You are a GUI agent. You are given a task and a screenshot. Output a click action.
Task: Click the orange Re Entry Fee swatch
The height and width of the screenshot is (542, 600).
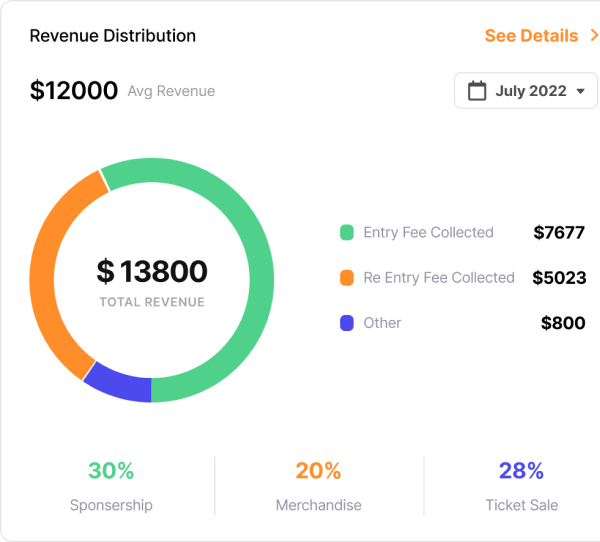(347, 278)
